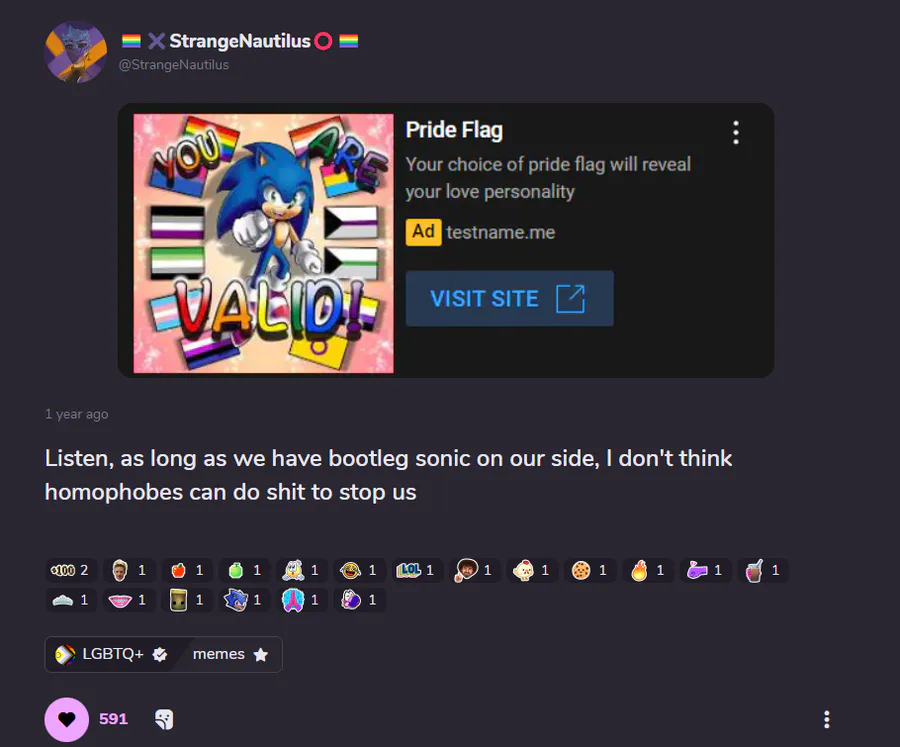Click the Pride Flag ad title
This screenshot has height=747, width=900.
[x=454, y=130]
